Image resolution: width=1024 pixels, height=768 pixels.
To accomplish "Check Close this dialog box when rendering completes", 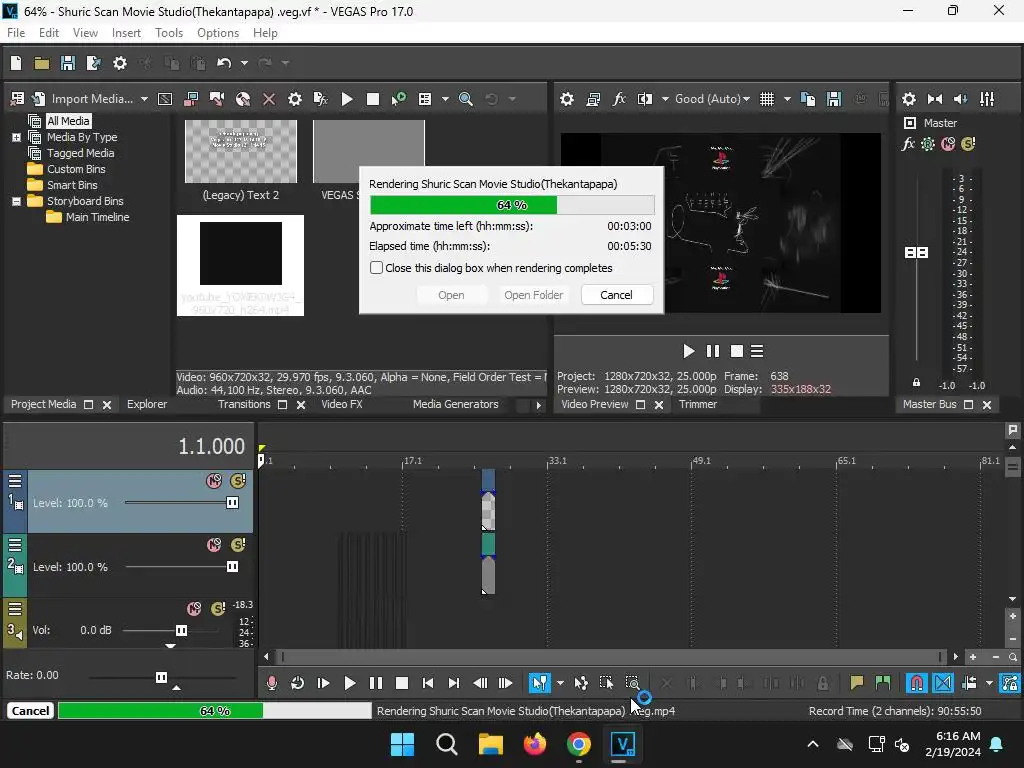I will tap(376, 268).
